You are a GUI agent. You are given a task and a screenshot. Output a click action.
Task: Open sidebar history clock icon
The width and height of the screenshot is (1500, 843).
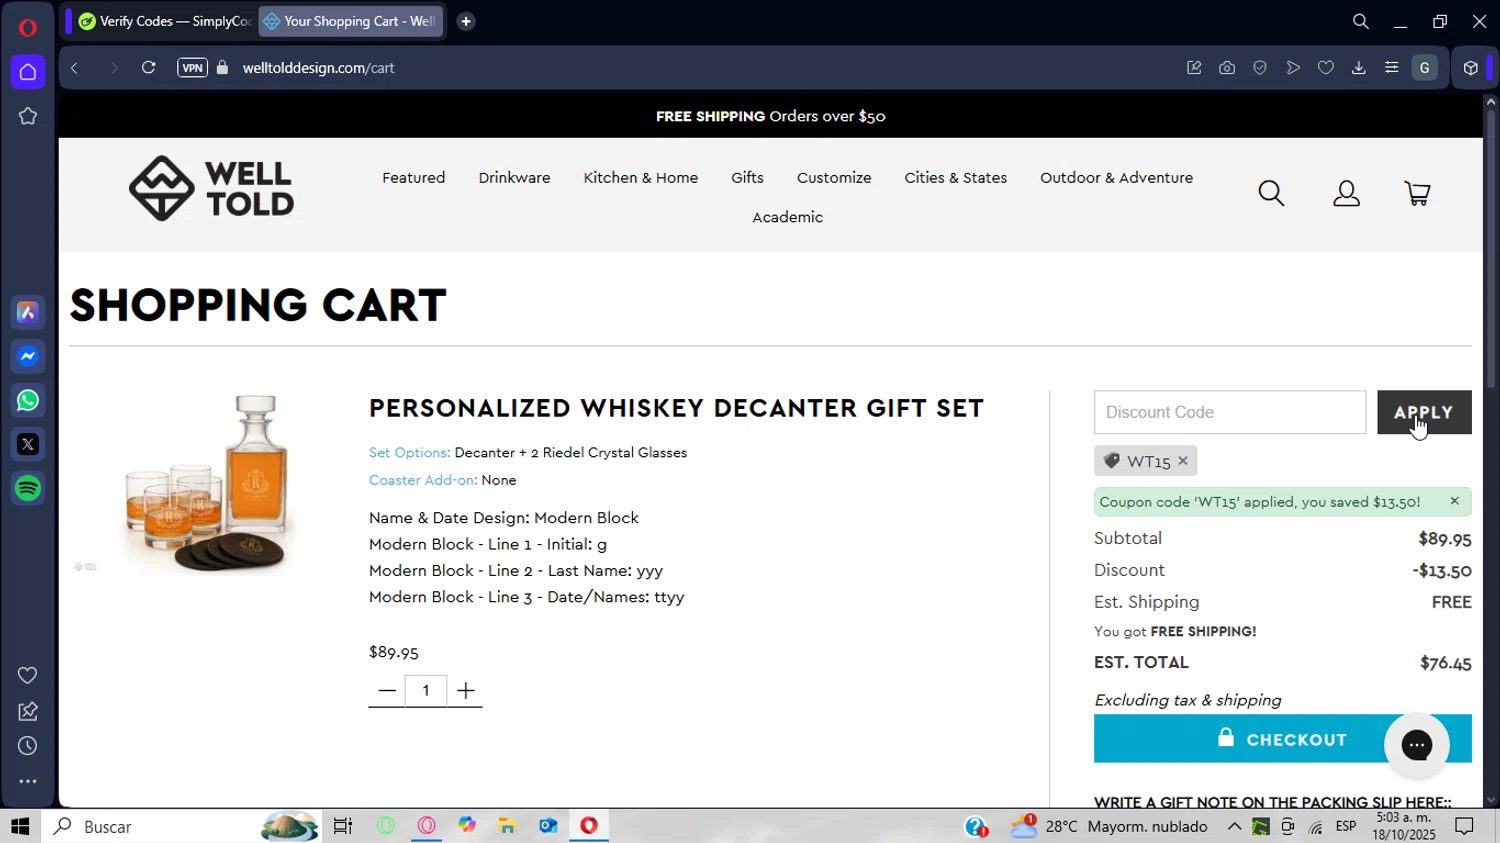click(28, 746)
